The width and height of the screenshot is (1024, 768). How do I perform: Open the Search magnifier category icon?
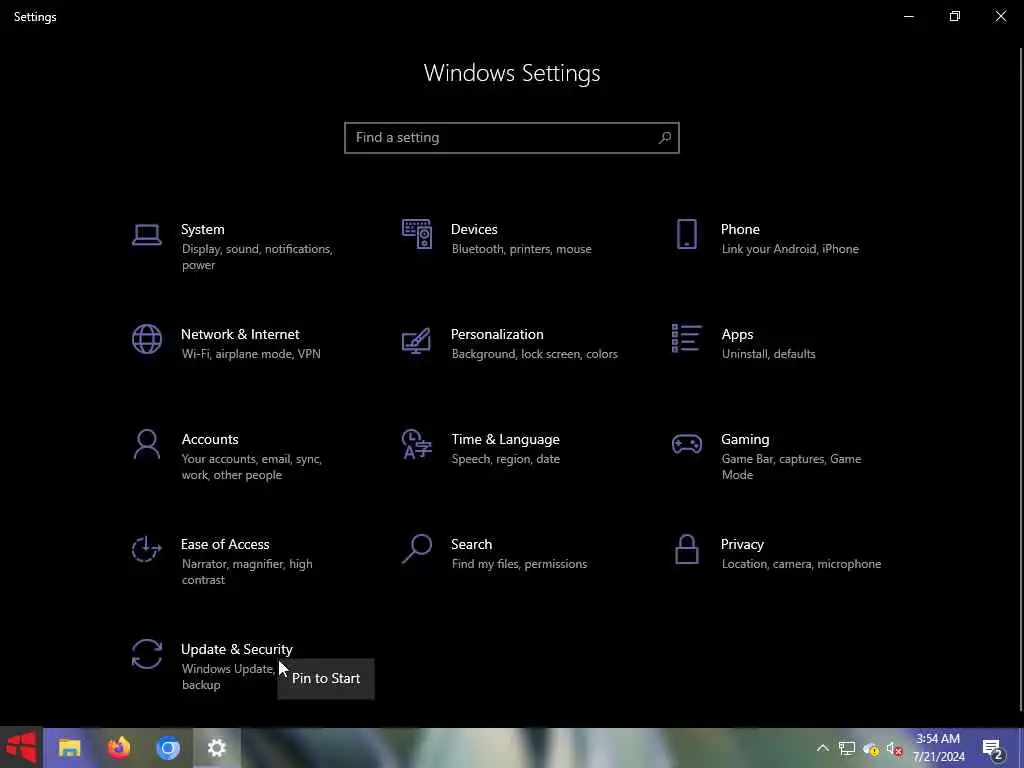[417, 549]
